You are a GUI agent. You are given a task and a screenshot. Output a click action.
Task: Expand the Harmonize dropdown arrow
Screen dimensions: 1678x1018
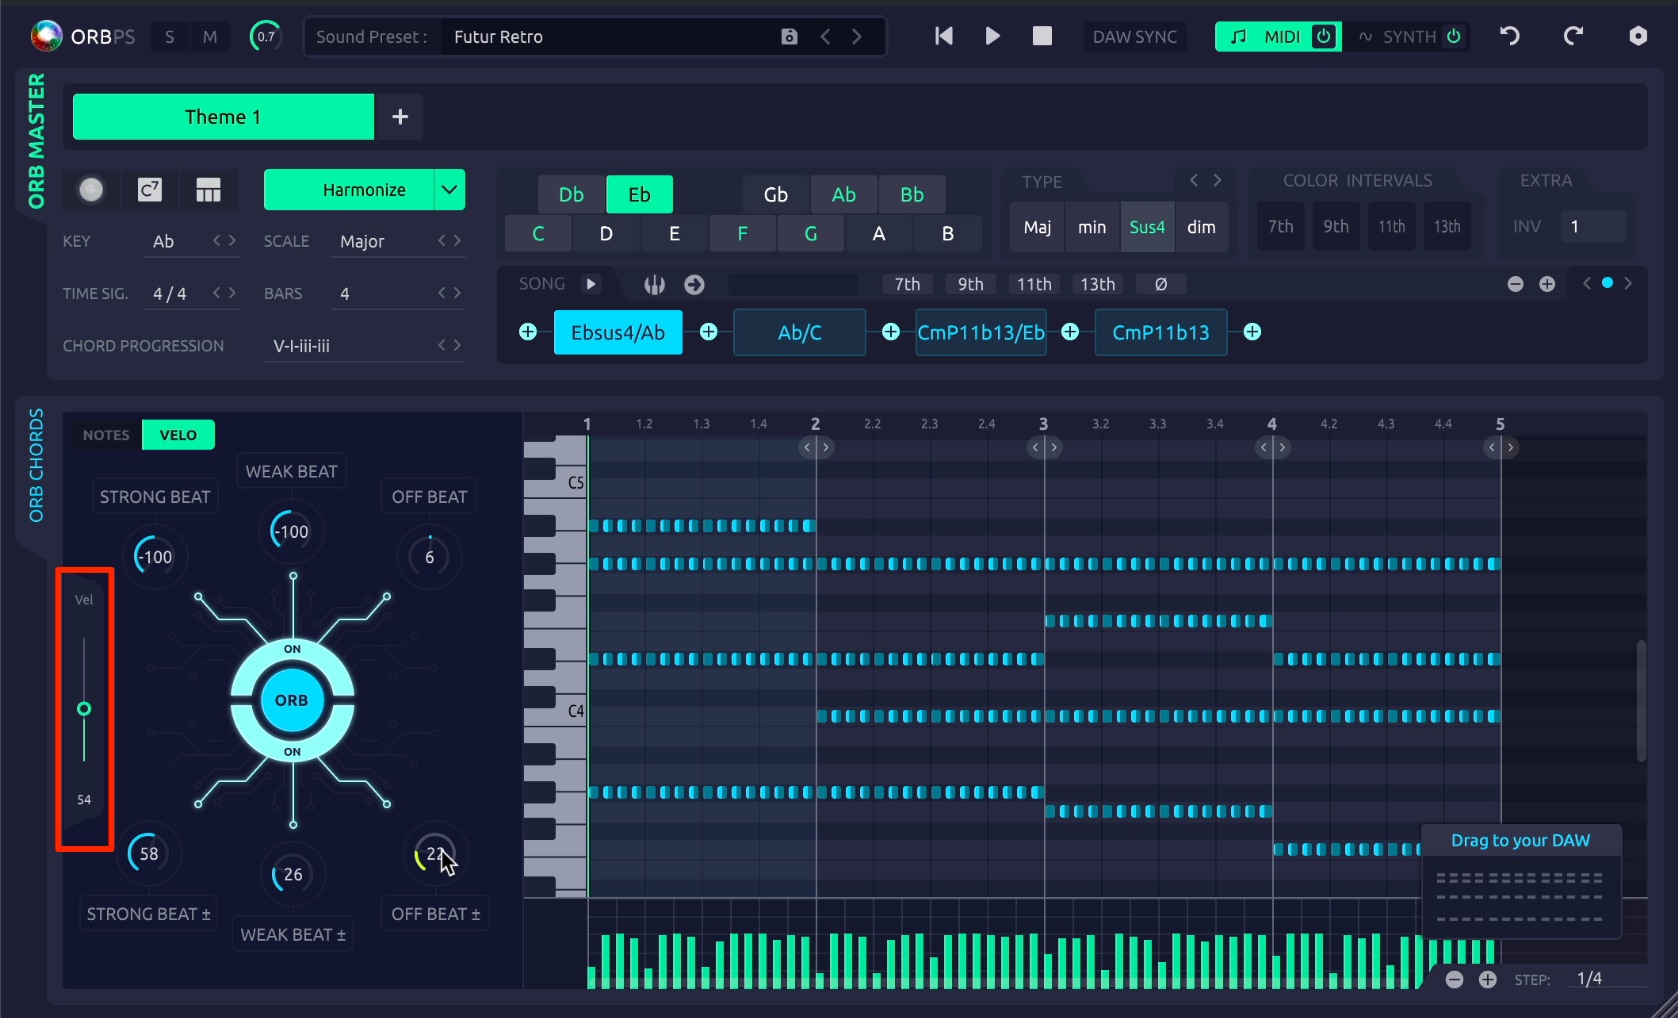tap(450, 190)
